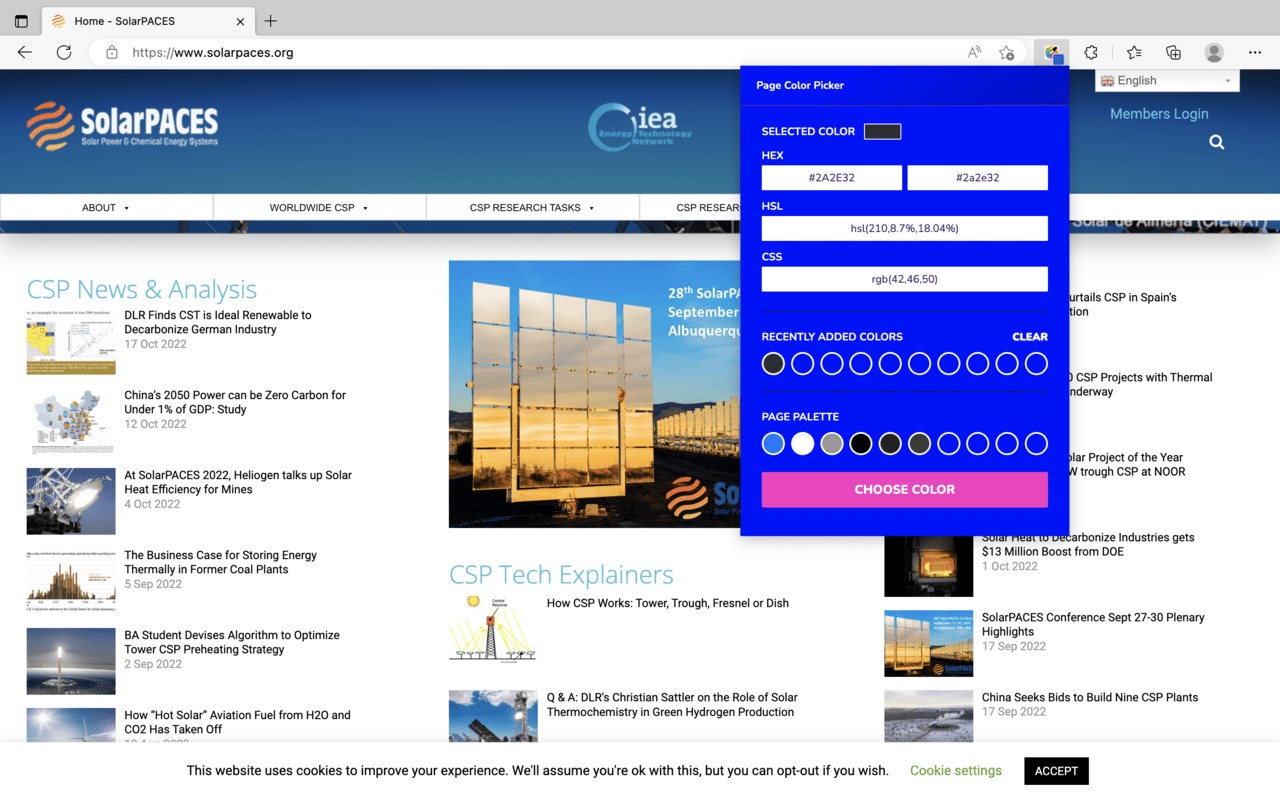1280x800 pixels.
Task: Click the Heliogen article thumbnail
Action: (x=71, y=502)
